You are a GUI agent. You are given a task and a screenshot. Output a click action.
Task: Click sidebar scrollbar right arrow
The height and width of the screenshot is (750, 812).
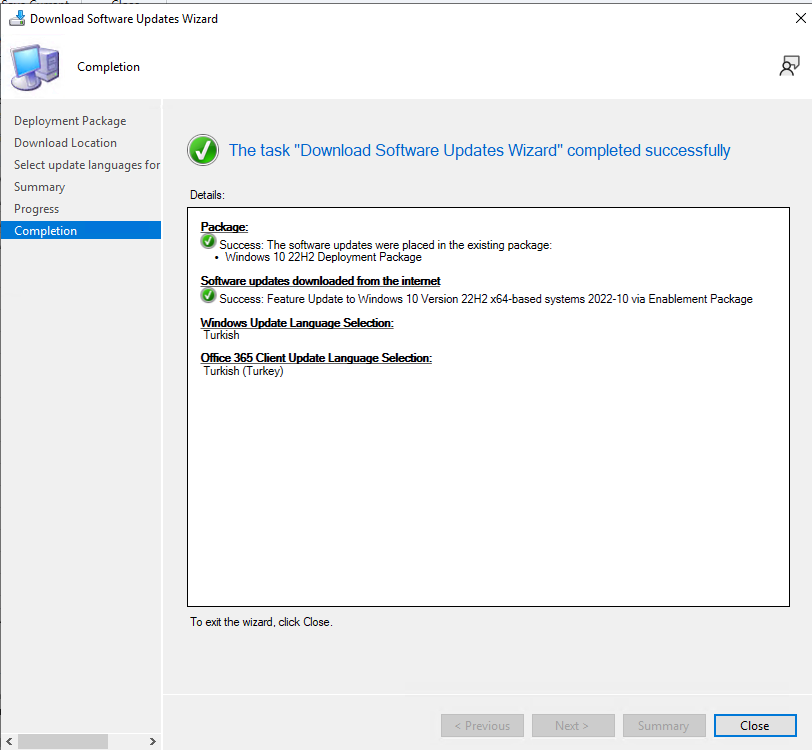tap(152, 741)
